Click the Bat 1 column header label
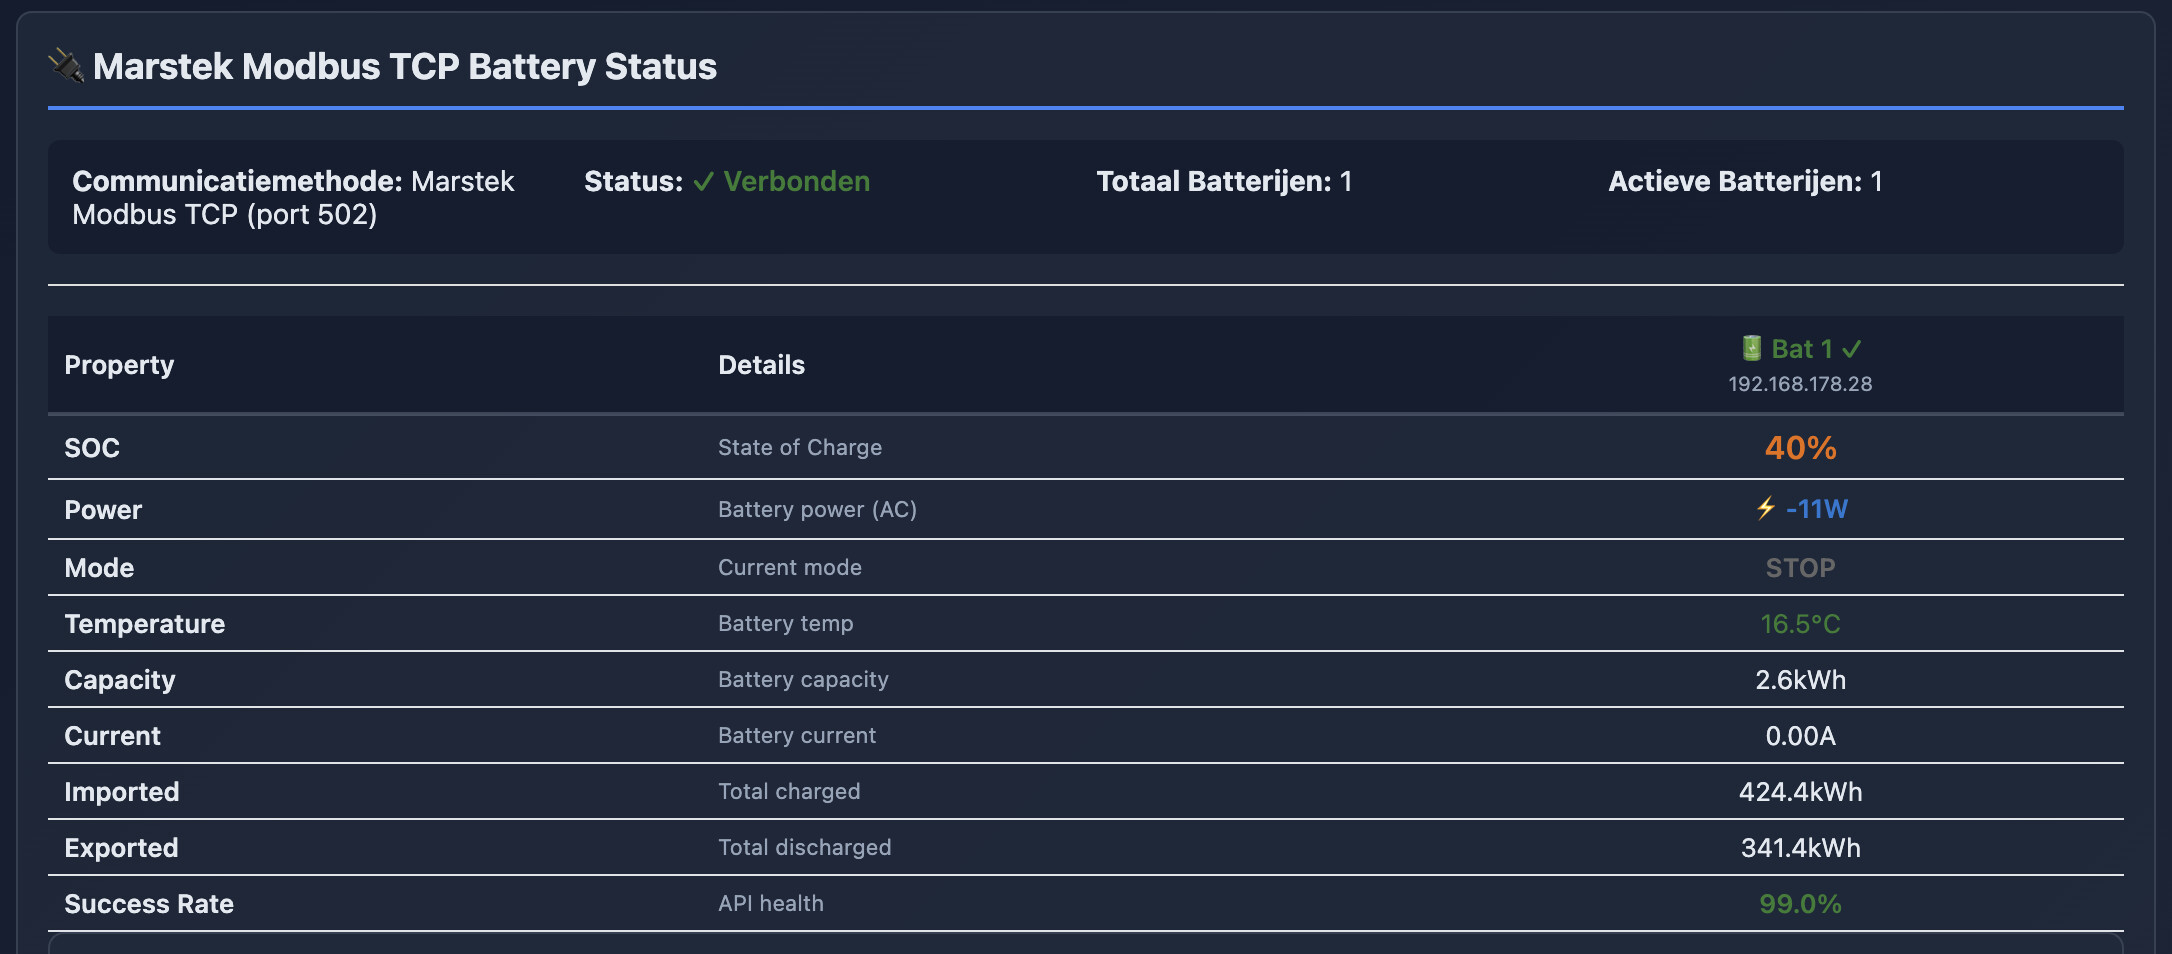2172x954 pixels. 1802,349
